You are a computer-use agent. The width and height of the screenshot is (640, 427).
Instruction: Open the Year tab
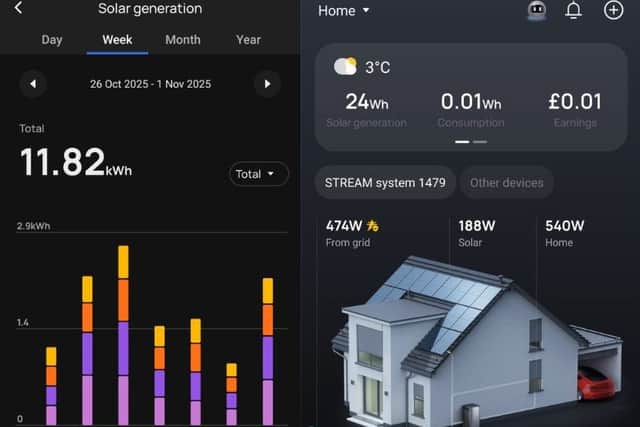248,40
